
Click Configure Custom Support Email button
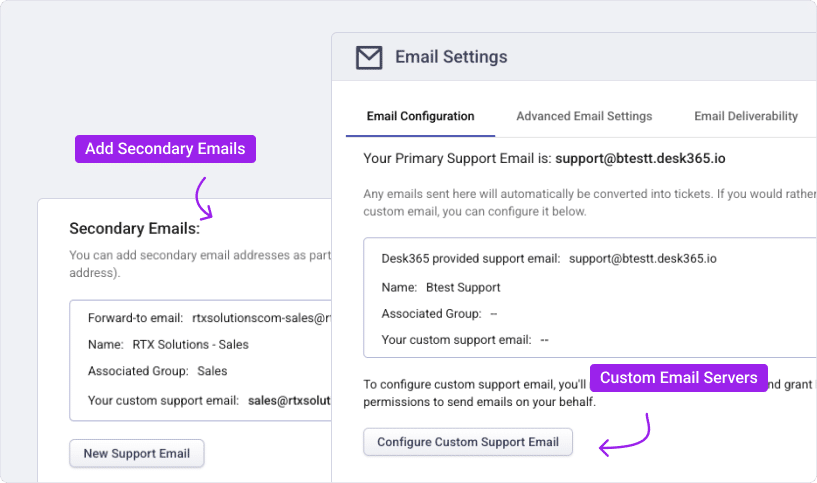tap(468, 442)
